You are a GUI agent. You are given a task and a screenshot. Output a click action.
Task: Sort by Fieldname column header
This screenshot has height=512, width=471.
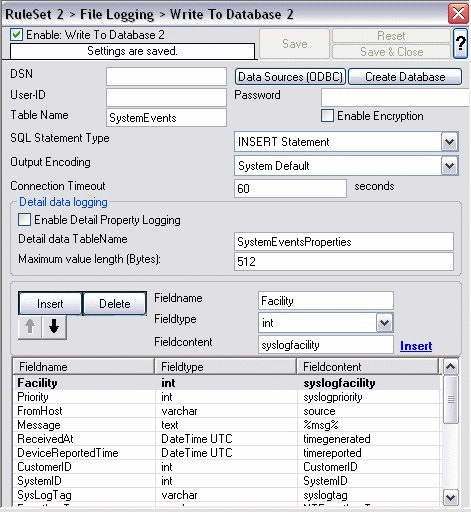[x=83, y=367]
